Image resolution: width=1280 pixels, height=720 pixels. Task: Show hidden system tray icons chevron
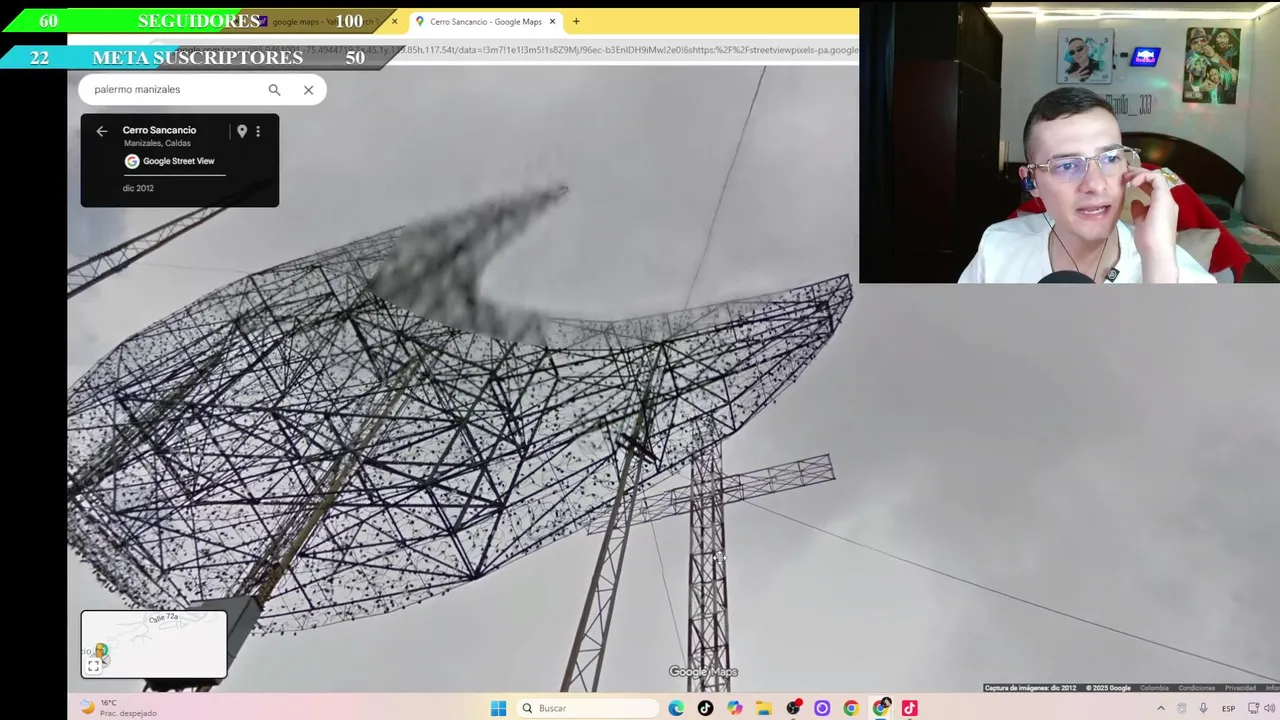click(x=1160, y=708)
